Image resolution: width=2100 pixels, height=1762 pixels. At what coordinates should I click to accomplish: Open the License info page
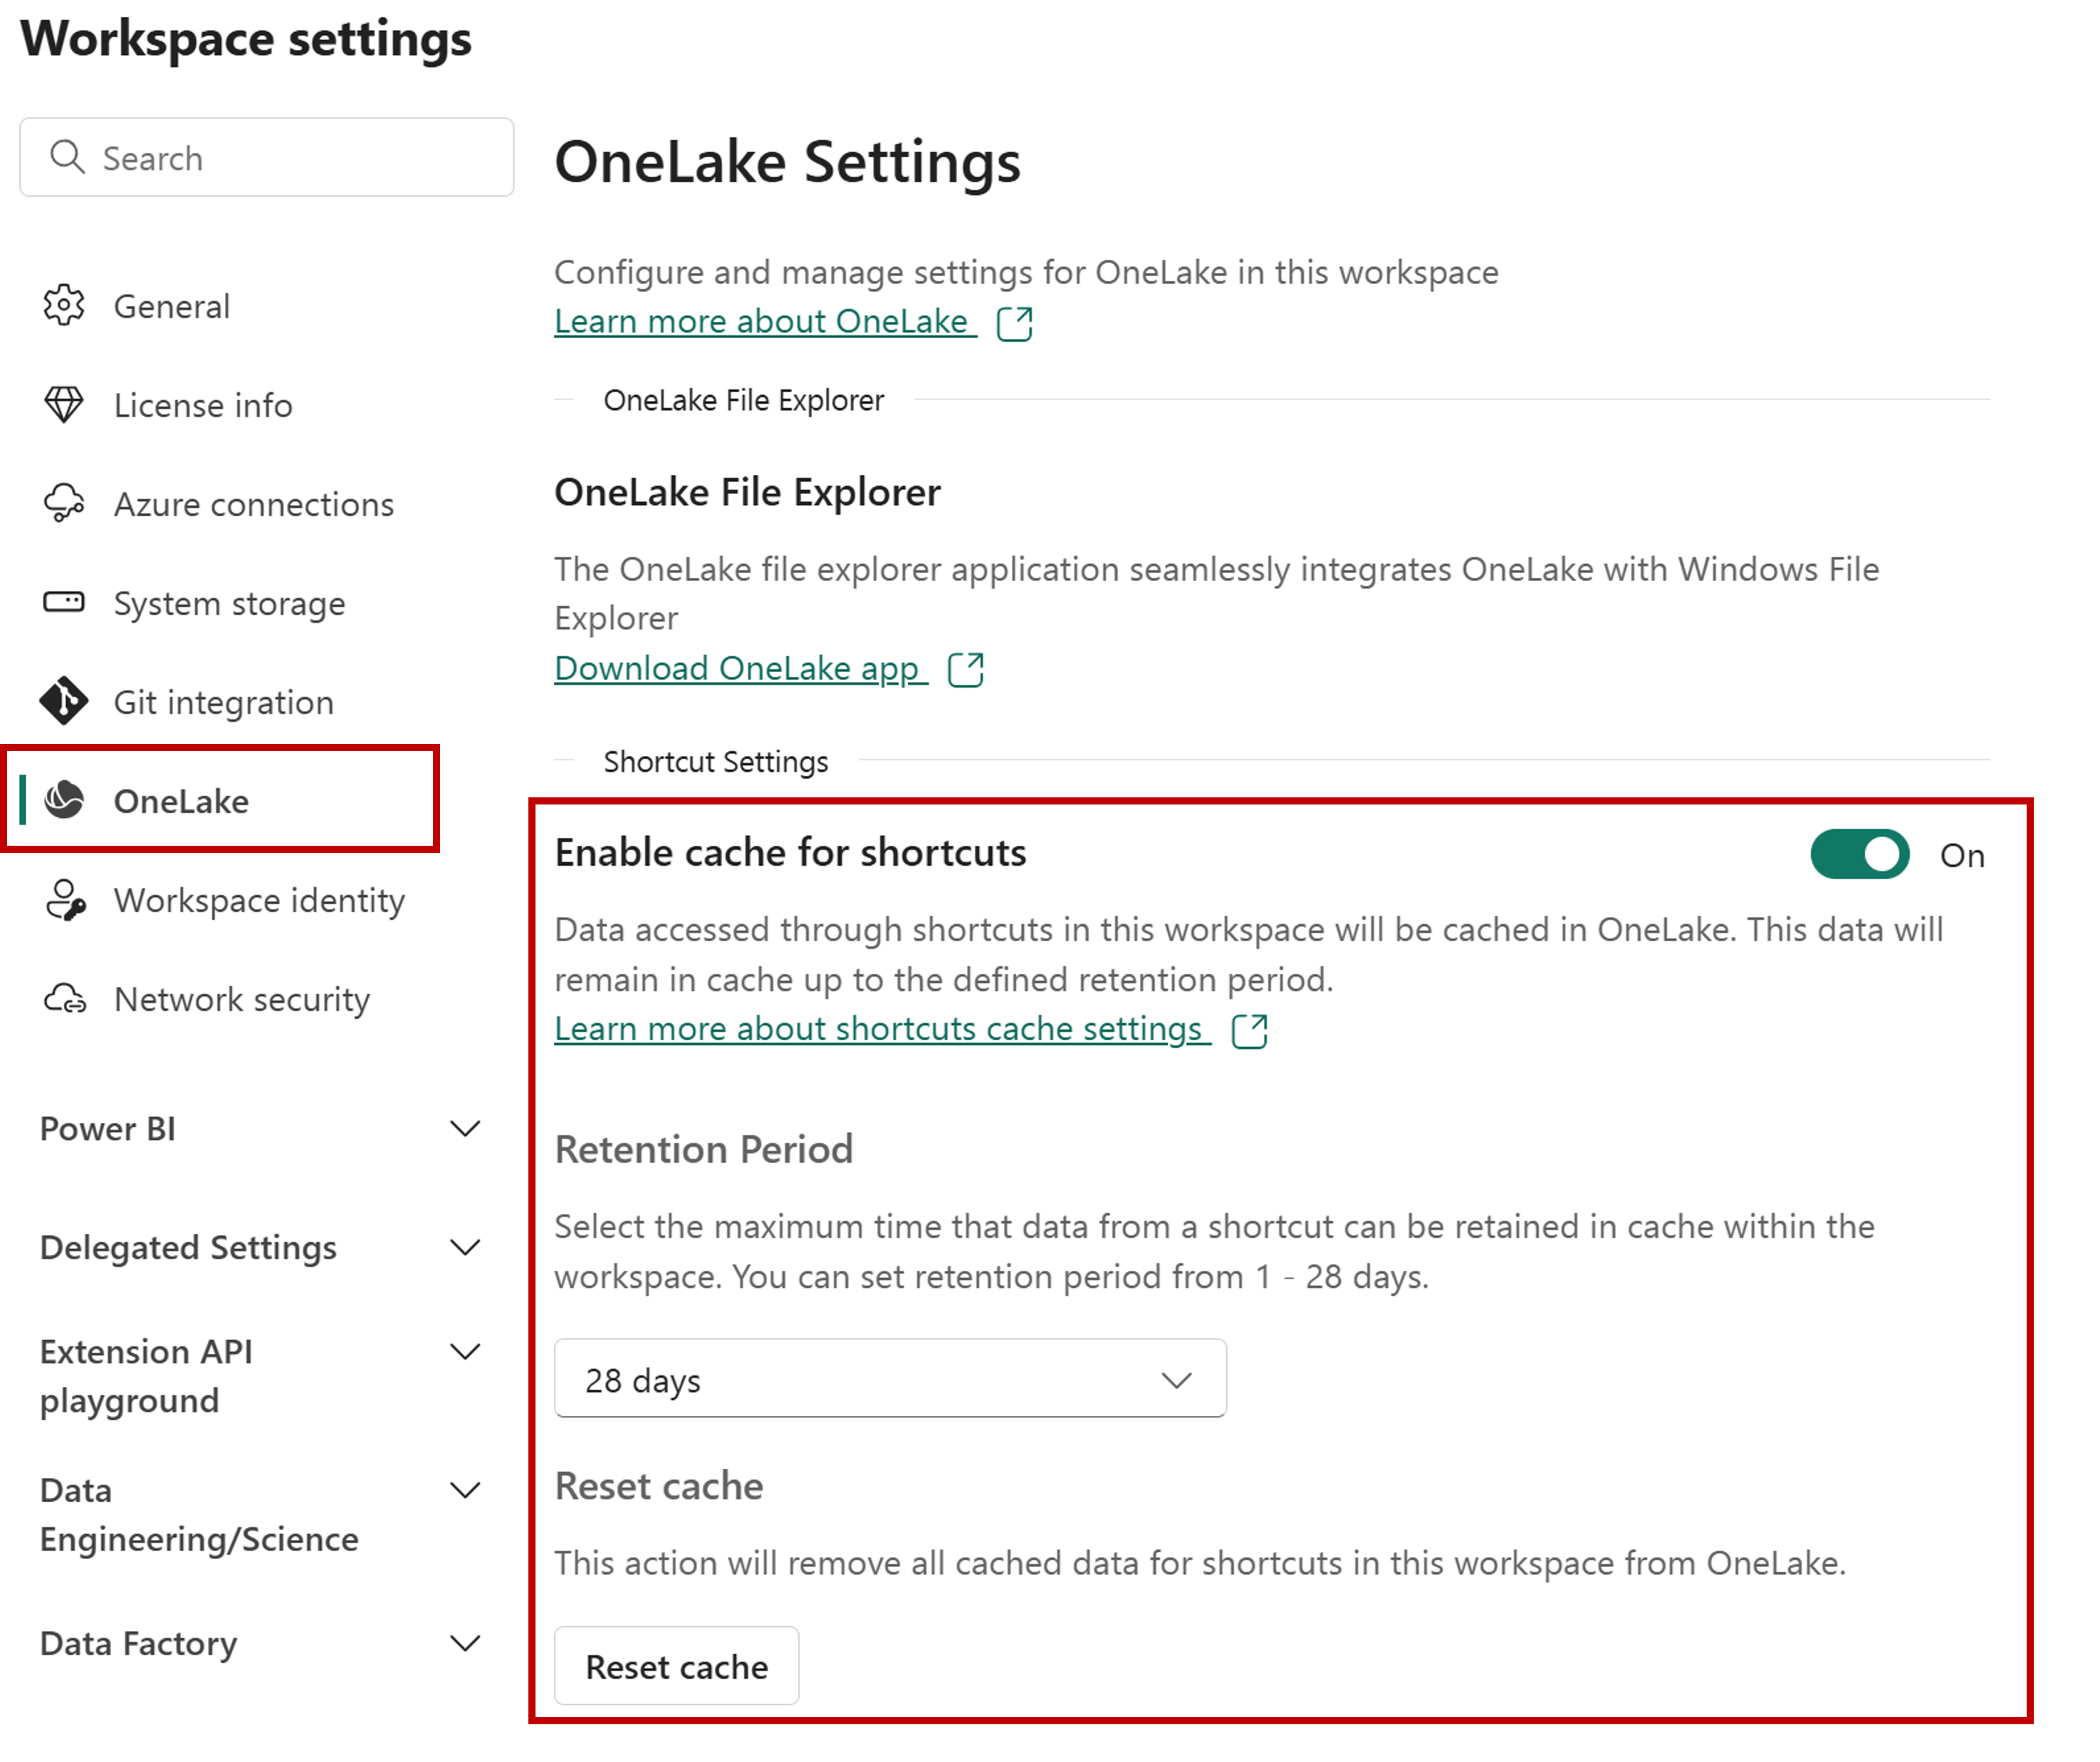pos(203,405)
